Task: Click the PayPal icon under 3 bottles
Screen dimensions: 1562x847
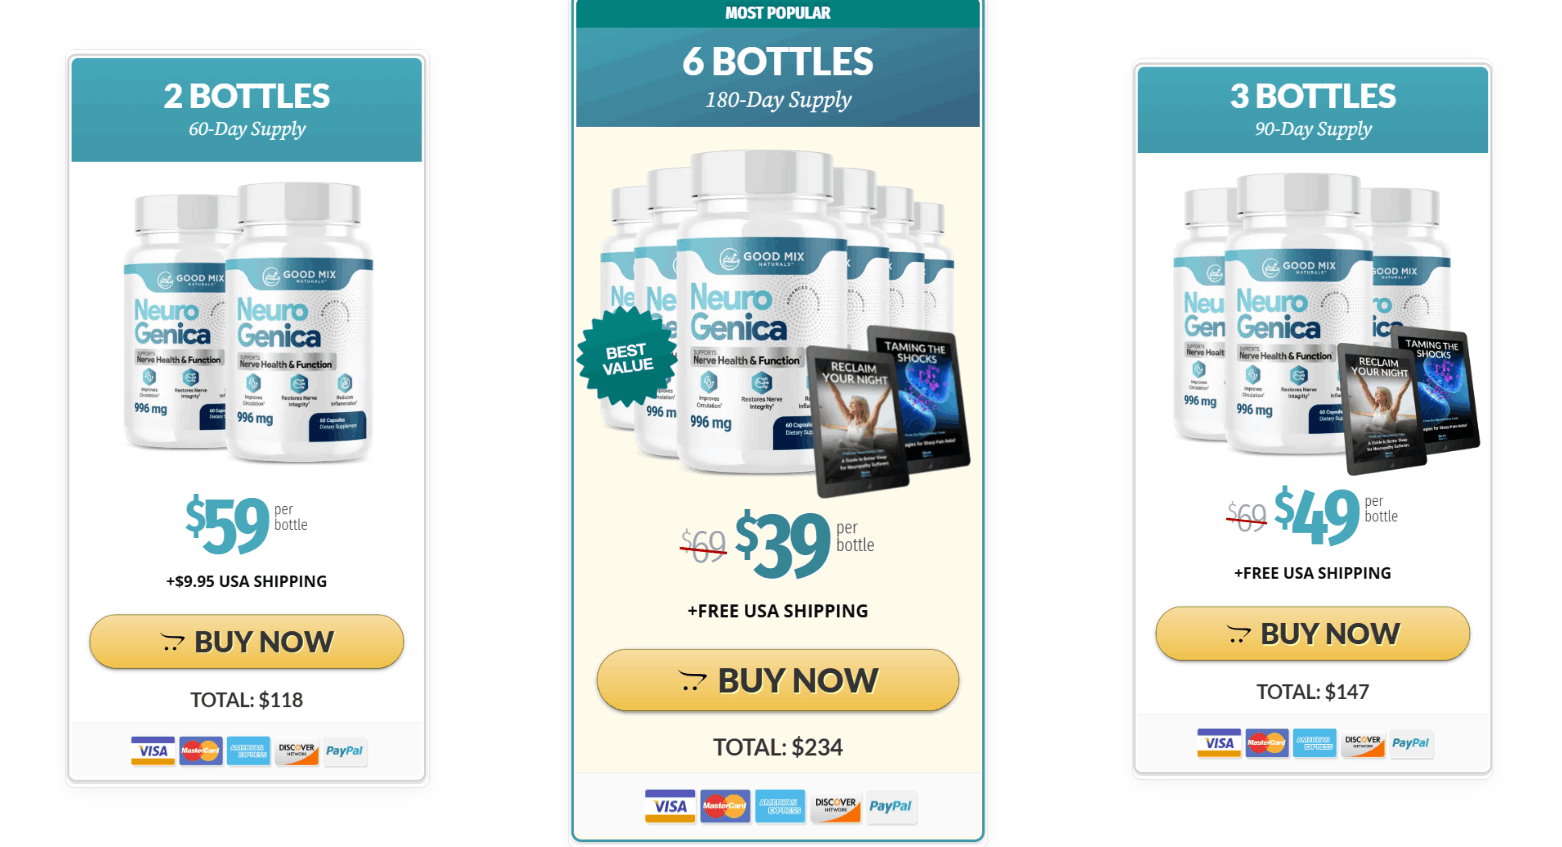Action: [1410, 743]
